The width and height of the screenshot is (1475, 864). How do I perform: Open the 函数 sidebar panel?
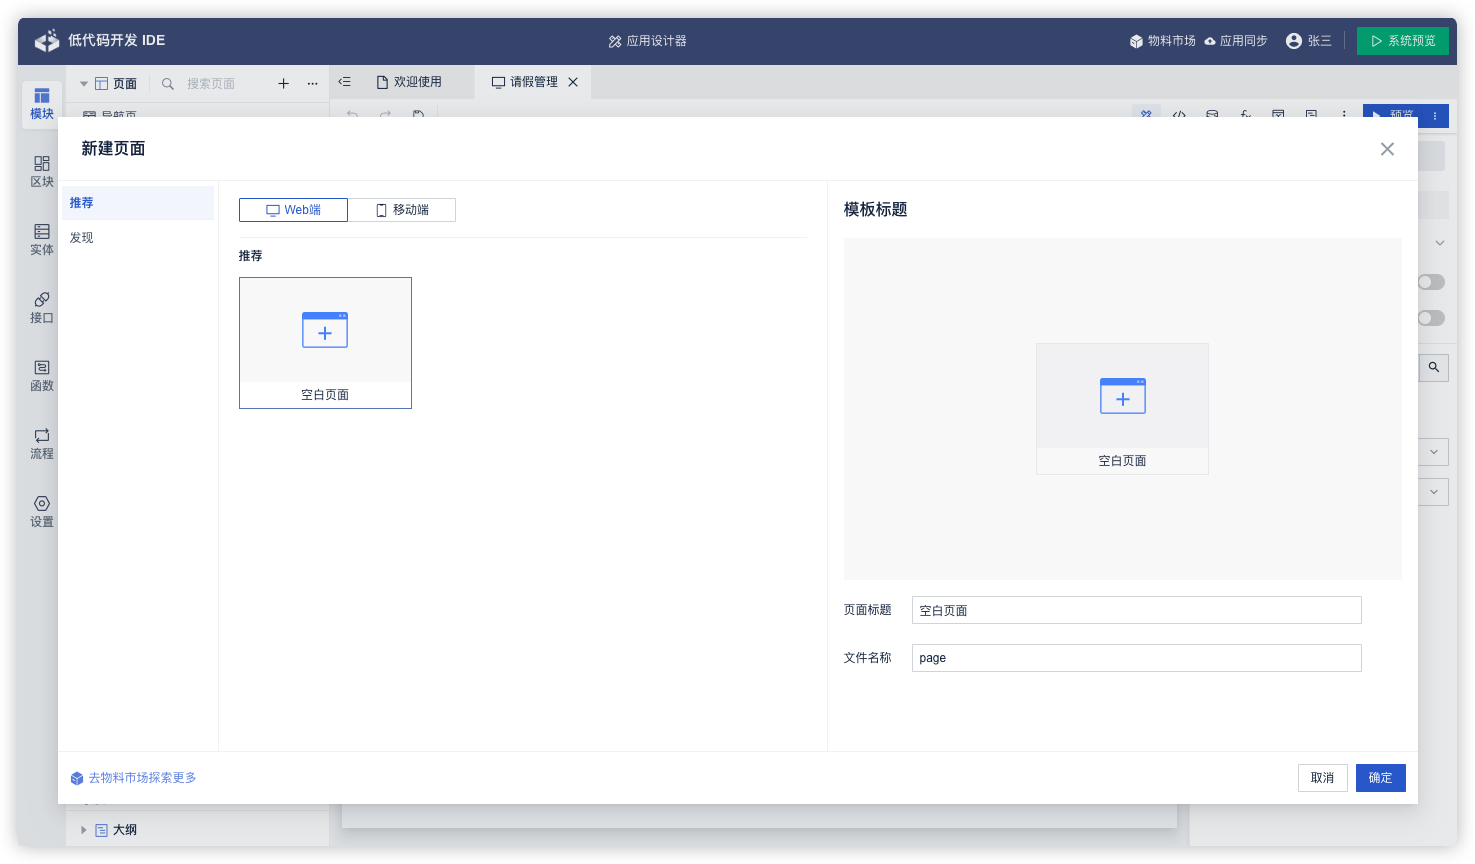pos(41,375)
